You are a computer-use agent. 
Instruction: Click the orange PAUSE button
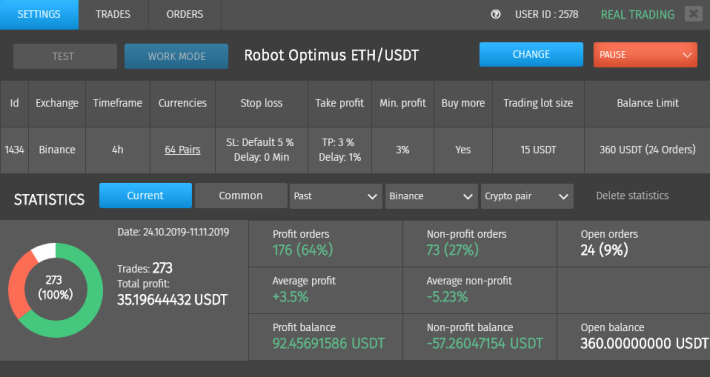tap(645, 55)
